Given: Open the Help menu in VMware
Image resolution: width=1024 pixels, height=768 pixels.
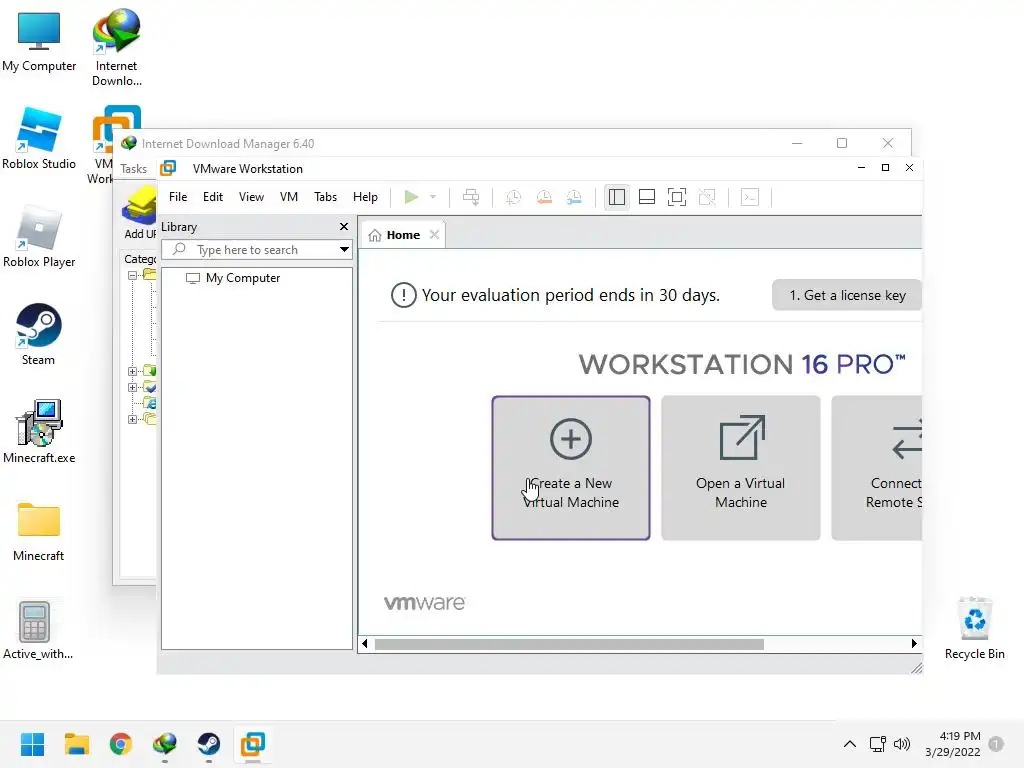Looking at the screenshot, I should (x=365, y=197).
